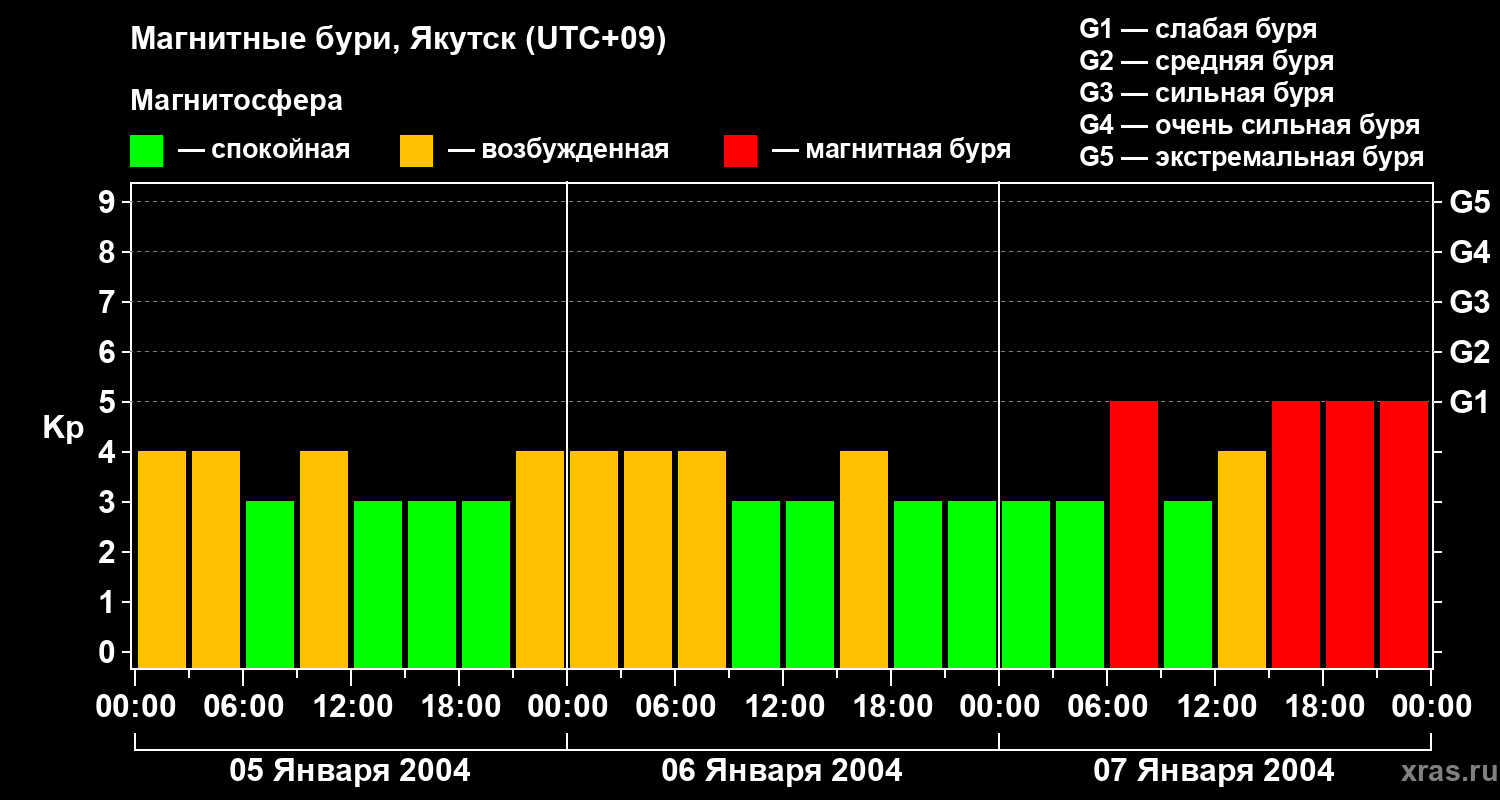
Task: Click 'G5 — экстремальная буря' legend line
Action: click(1252, 157)
